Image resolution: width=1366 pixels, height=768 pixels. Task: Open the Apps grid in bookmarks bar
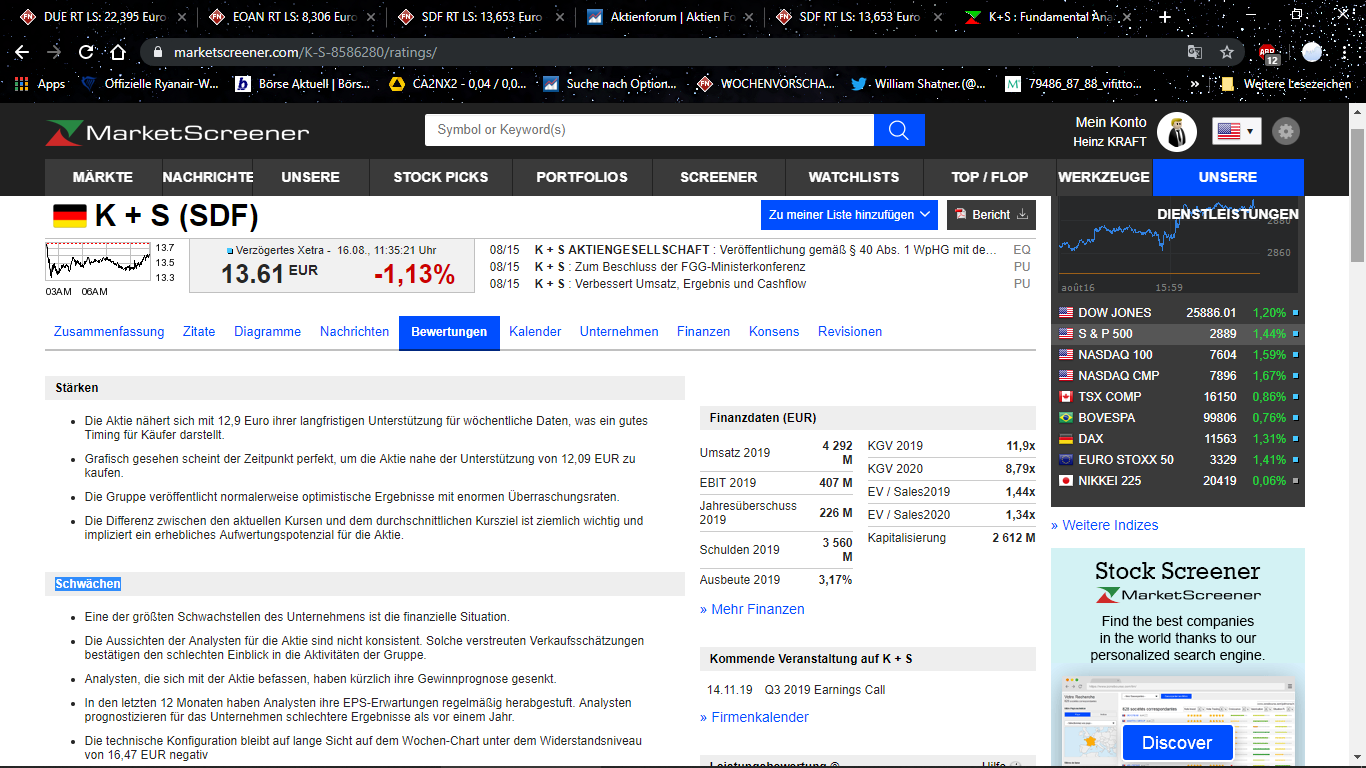41,84
